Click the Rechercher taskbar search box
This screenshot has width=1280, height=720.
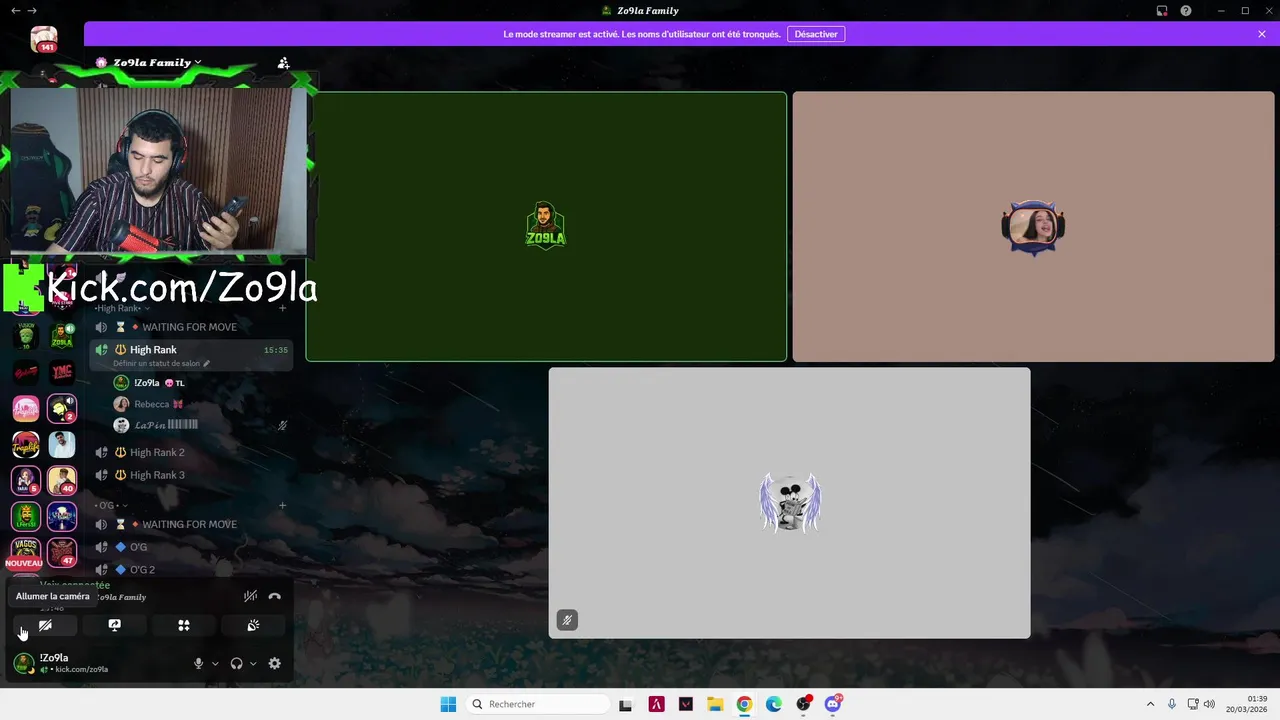tap(538, 704)
